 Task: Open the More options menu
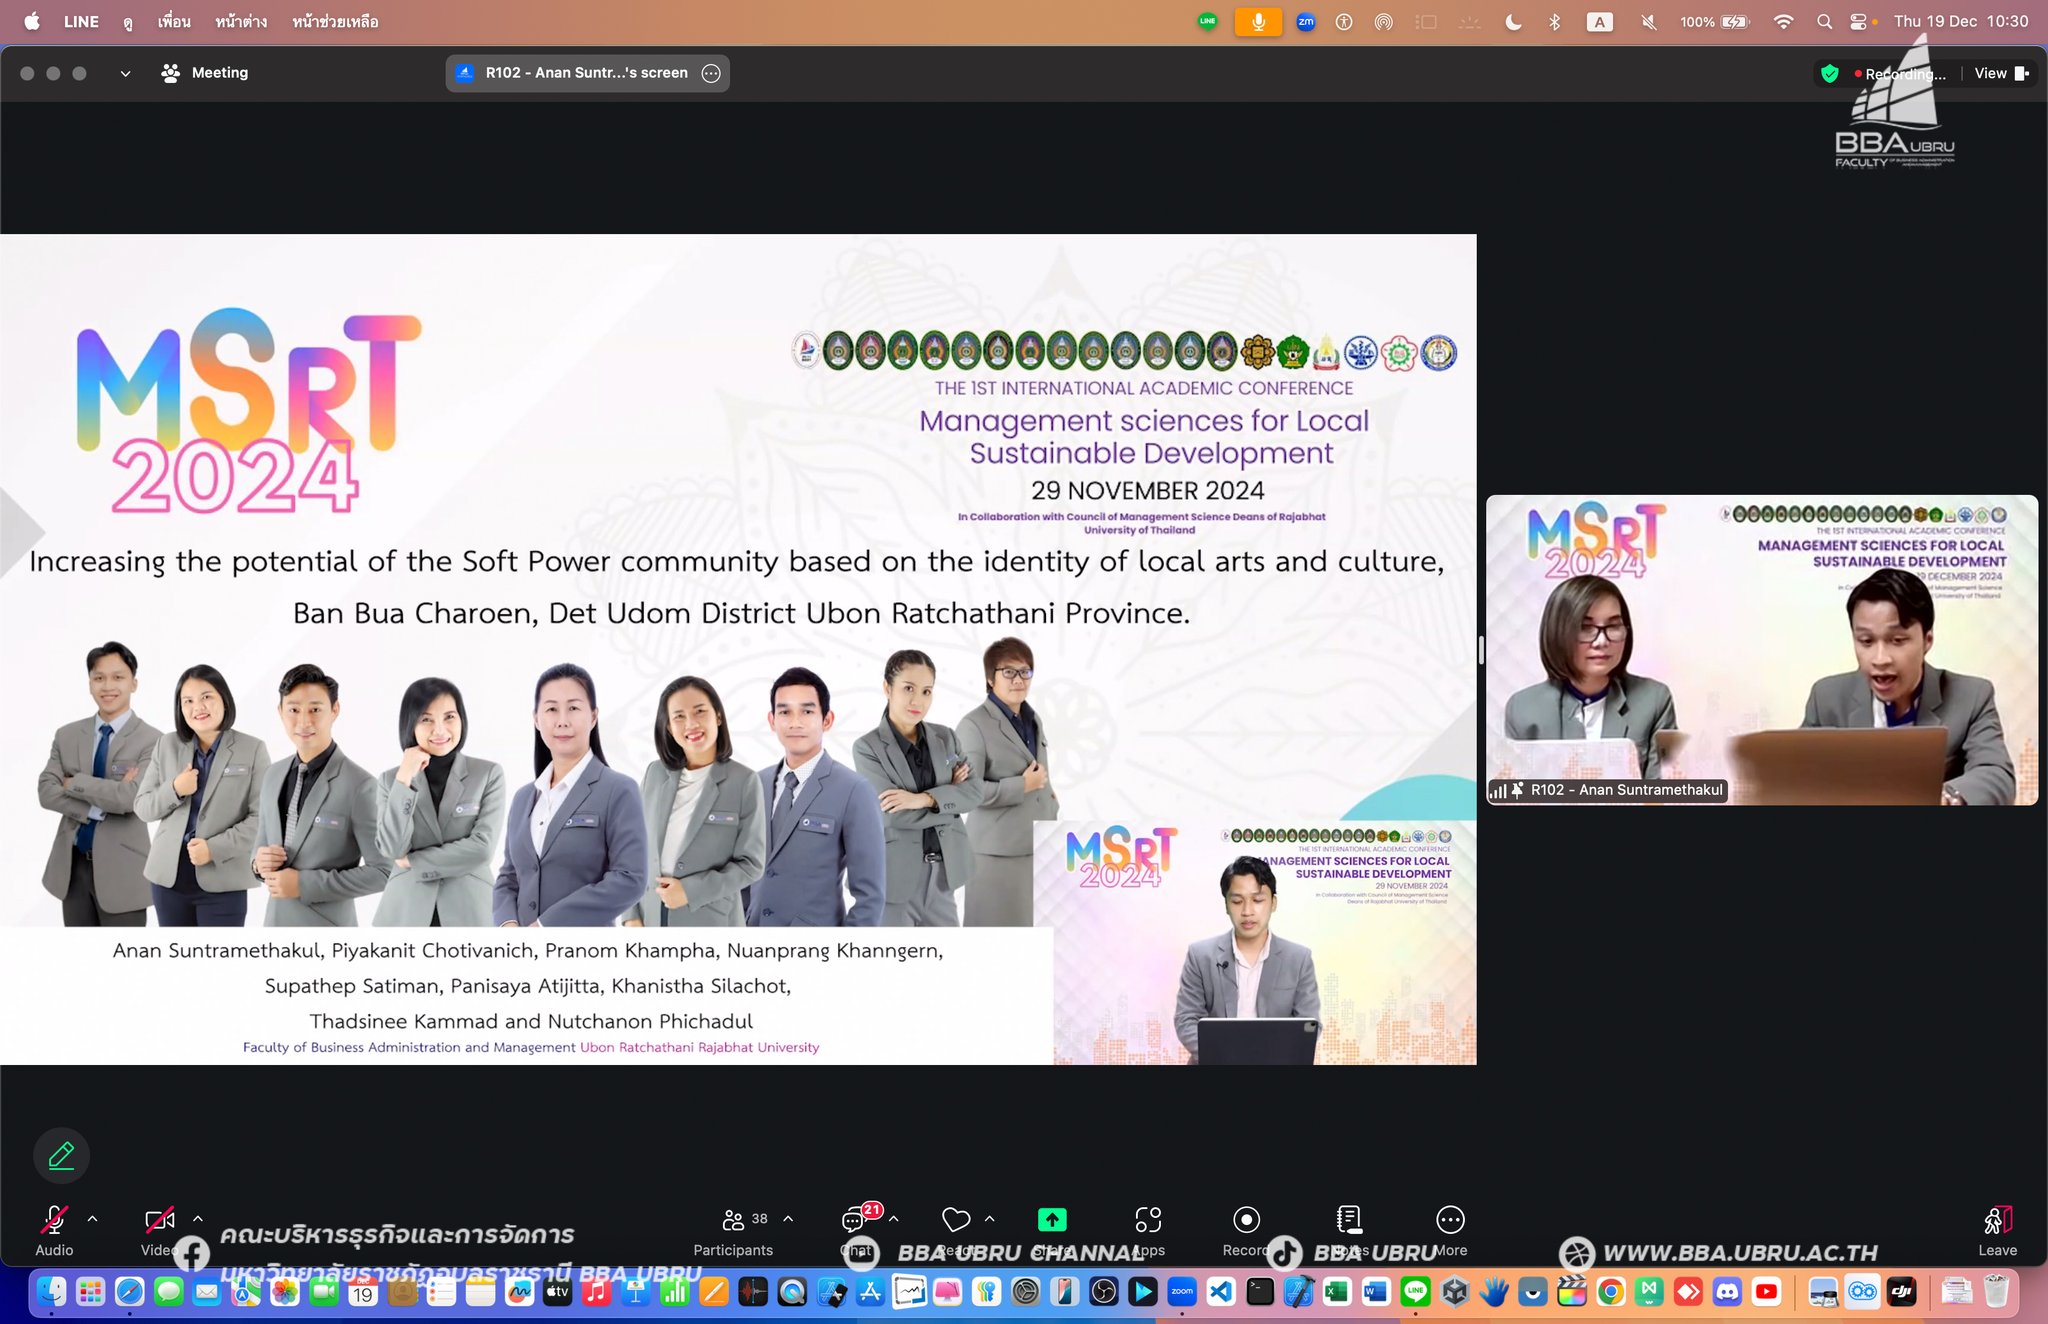[x=1450, y=1221]
